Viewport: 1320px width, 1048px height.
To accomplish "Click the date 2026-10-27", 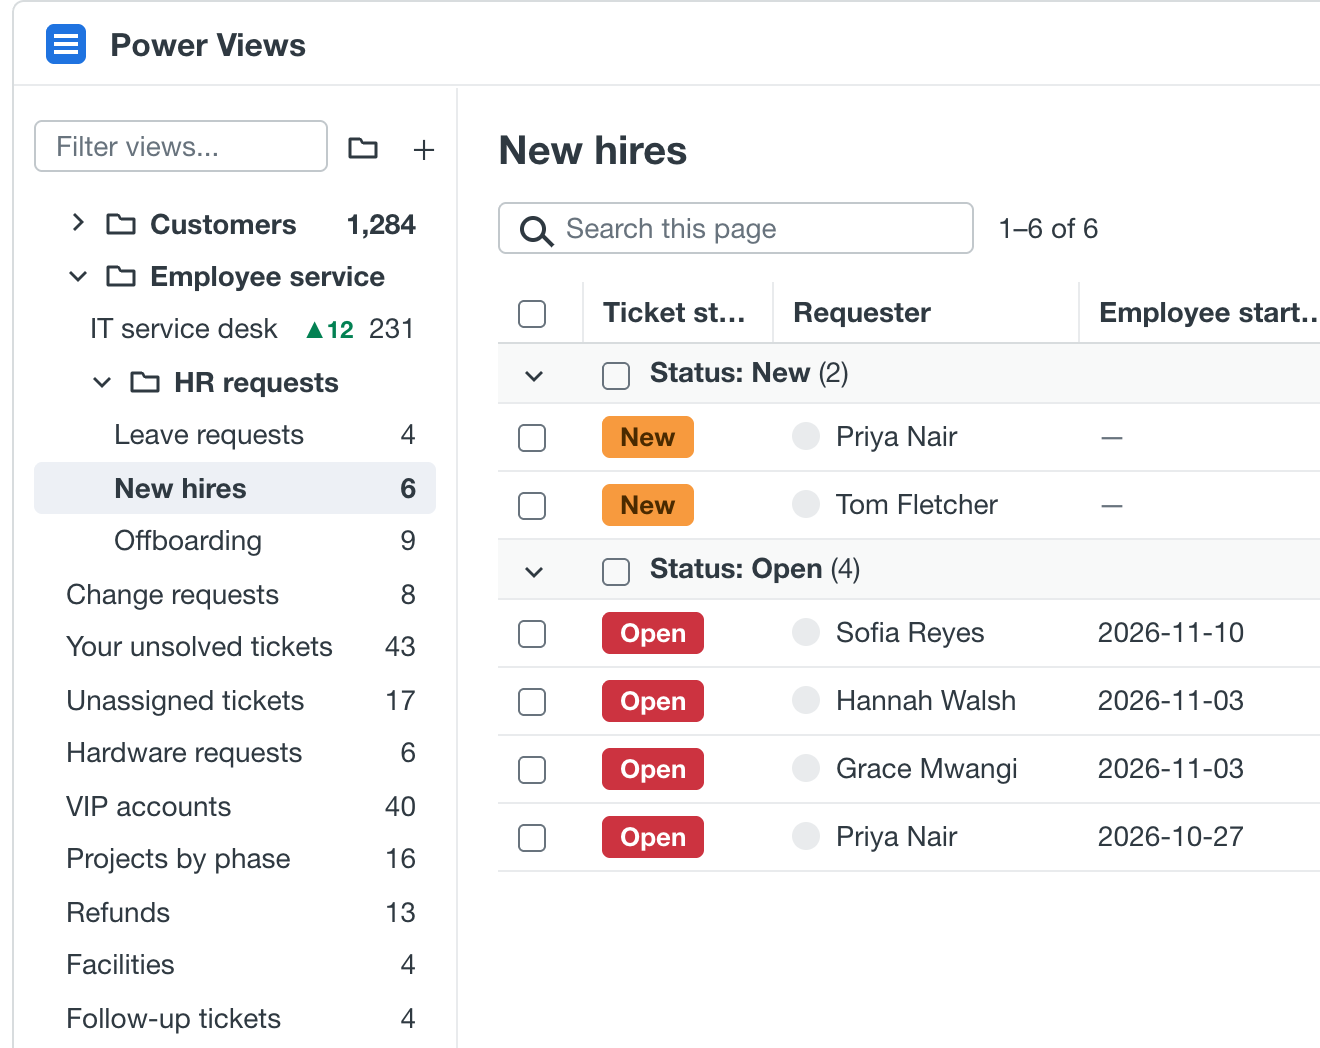I will (x=1171, y=836).
